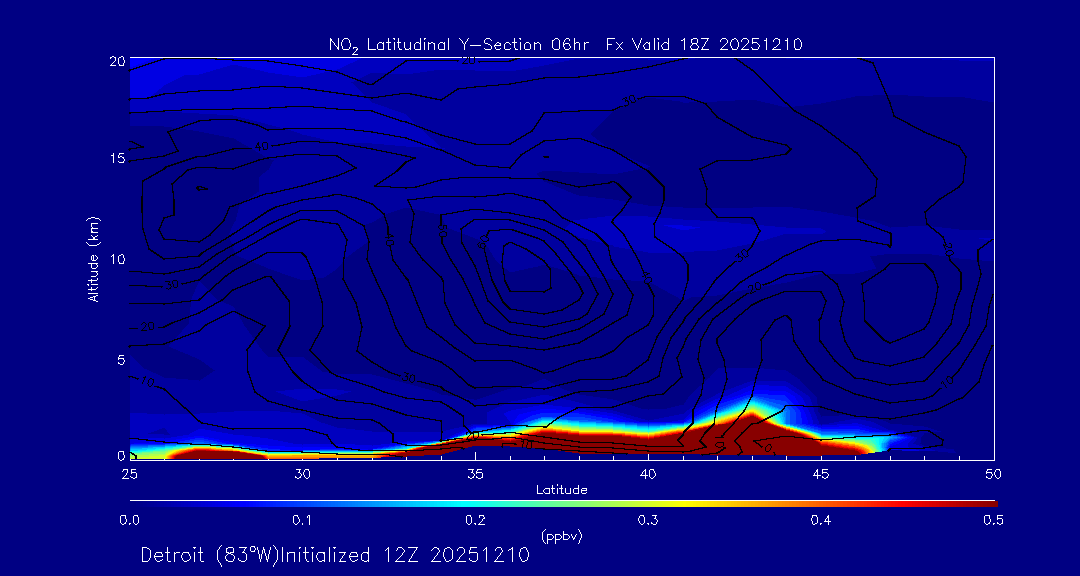Click x-axis latitude tick label 50
Viewport: 1080px width, 576px height.
(994, 474)
